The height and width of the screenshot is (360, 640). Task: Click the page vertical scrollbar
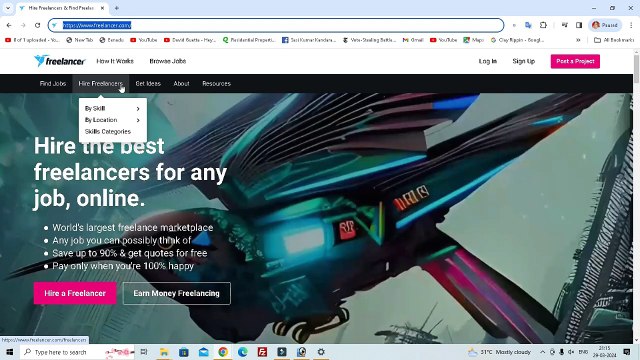(x=636, y=68)
